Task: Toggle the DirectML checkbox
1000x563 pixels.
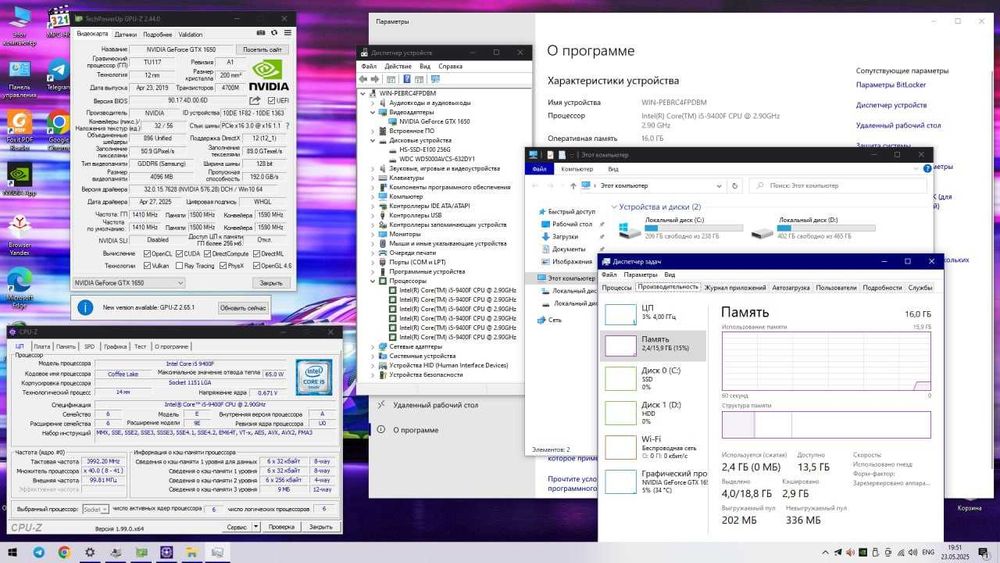Action: click(256, 254)
